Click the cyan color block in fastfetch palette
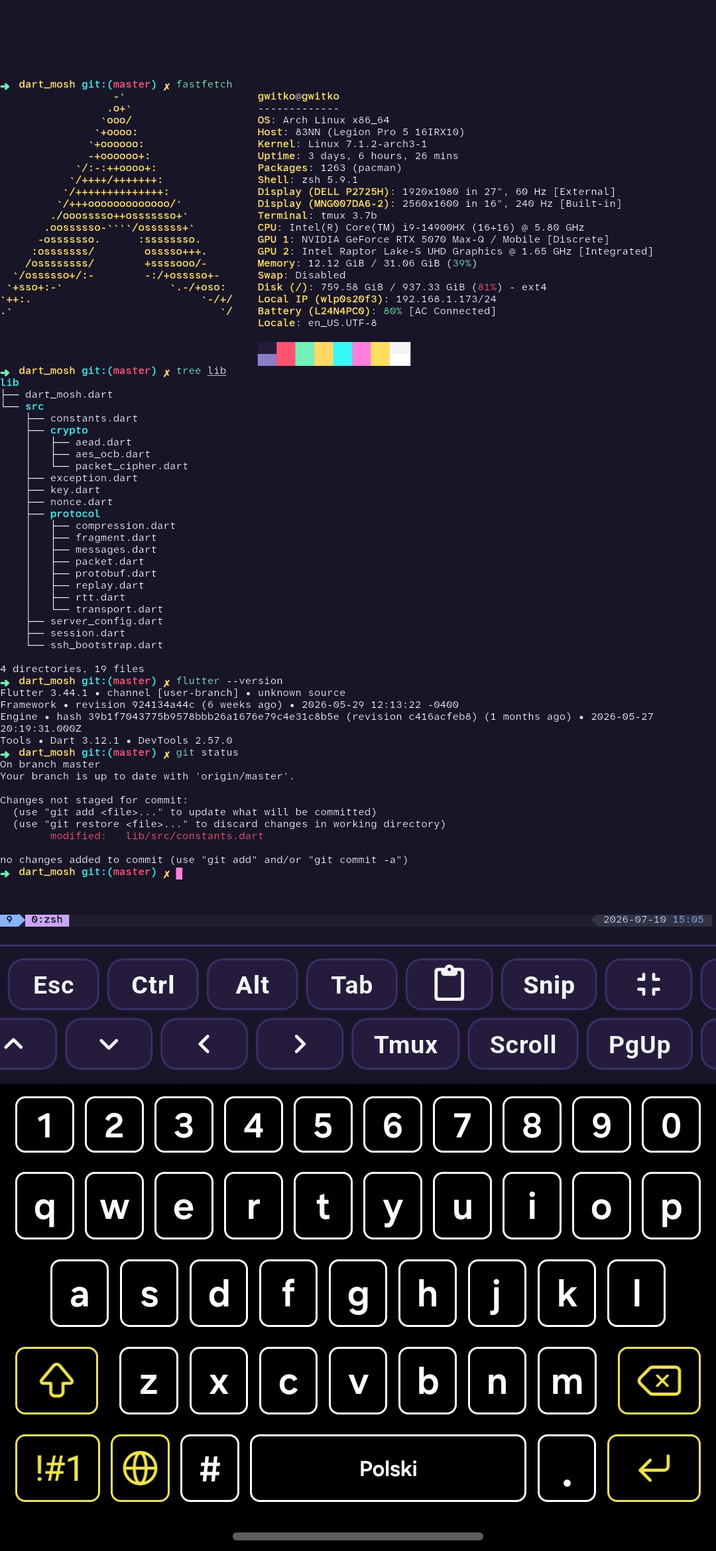716x1551 pixels. (x=342, y=354)
